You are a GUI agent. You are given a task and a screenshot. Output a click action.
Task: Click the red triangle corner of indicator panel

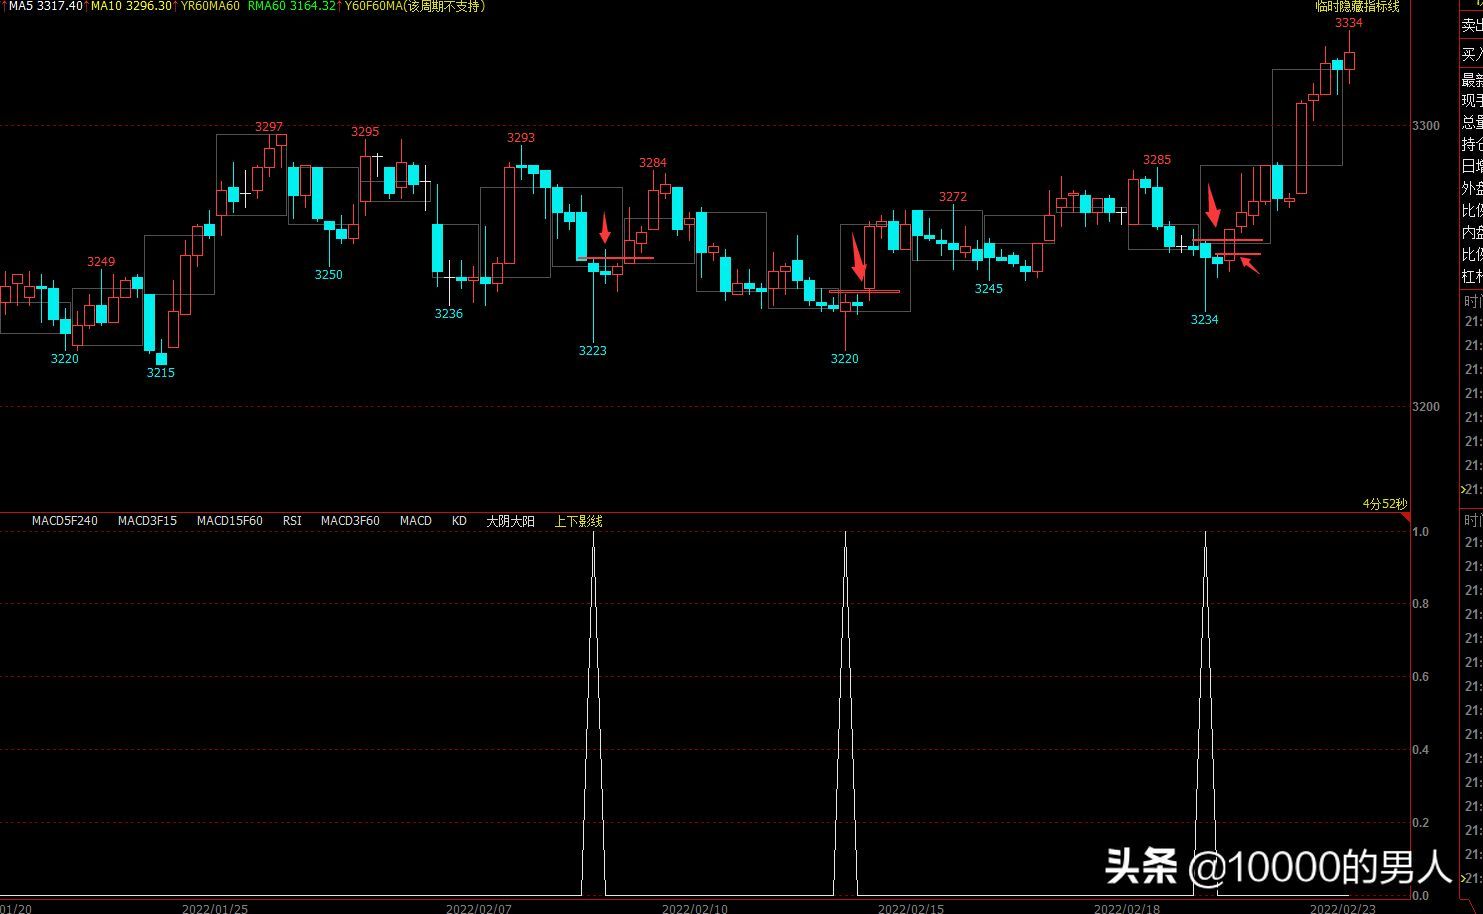point(1403,517)
